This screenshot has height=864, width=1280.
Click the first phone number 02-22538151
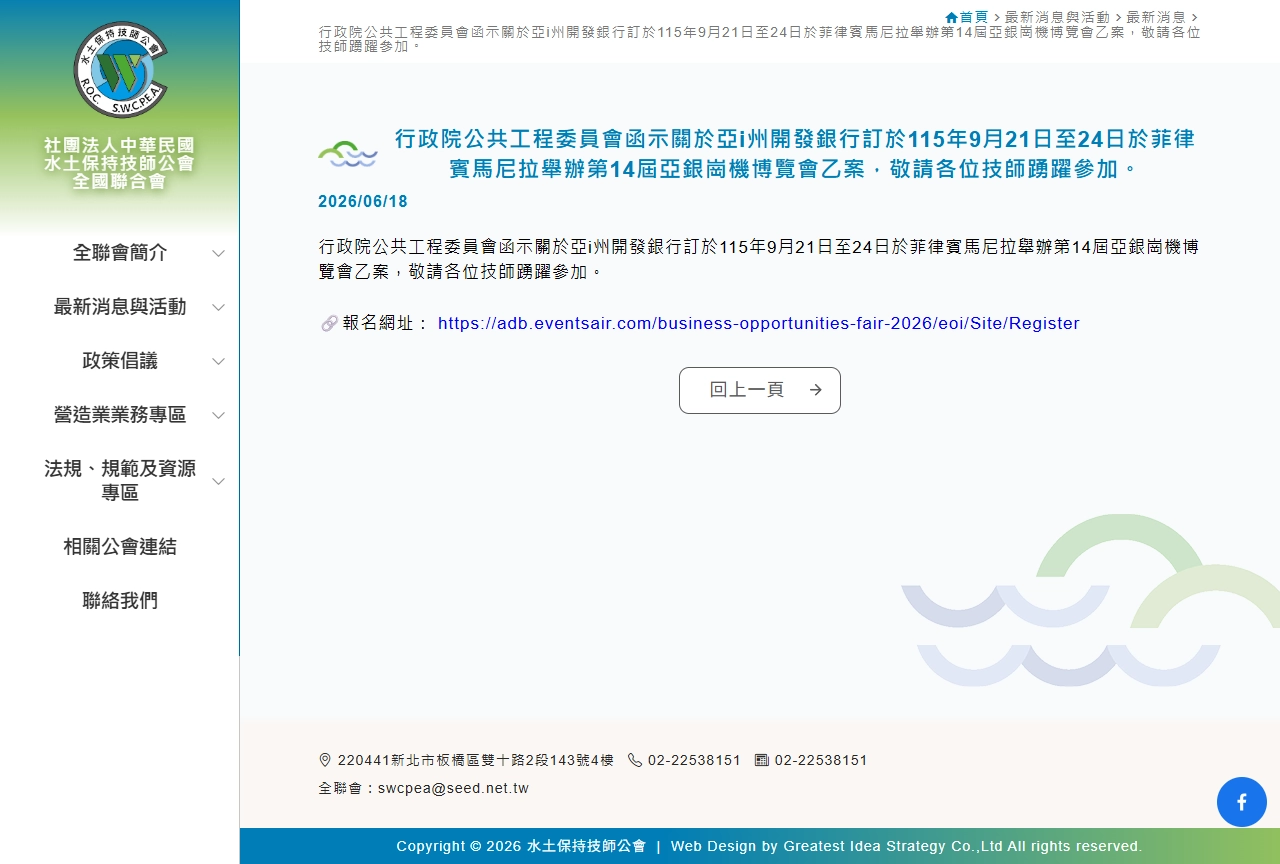pyautogui.click(x=694, y=760)
